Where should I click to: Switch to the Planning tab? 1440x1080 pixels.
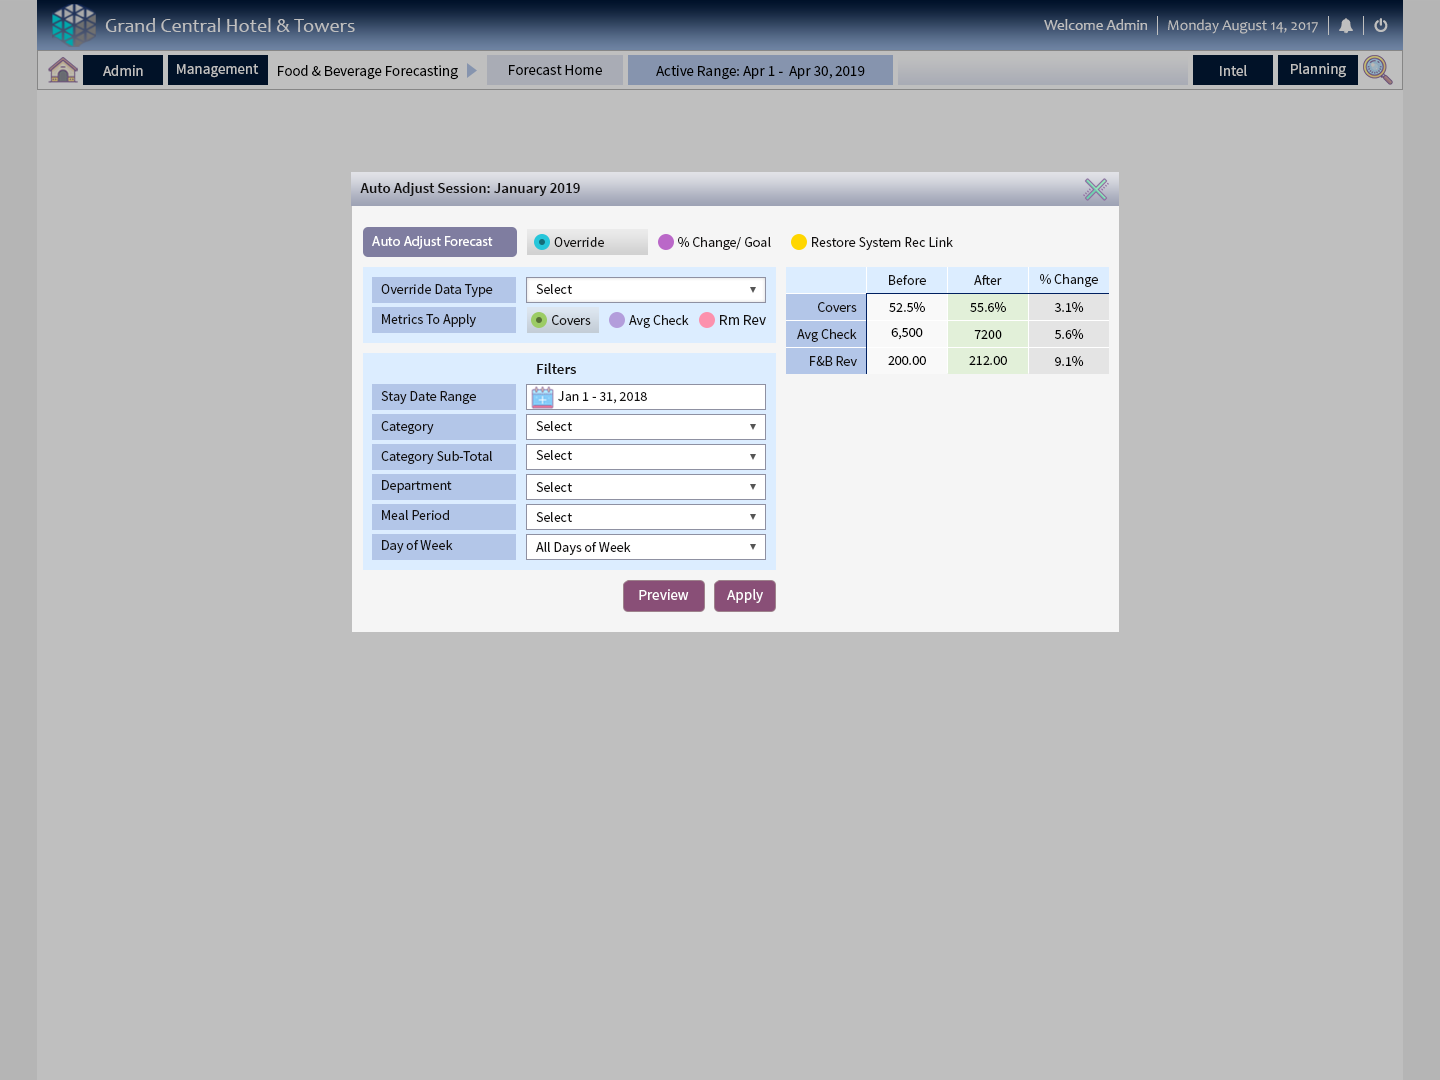pyautogui.click(x=1317, y=70)
